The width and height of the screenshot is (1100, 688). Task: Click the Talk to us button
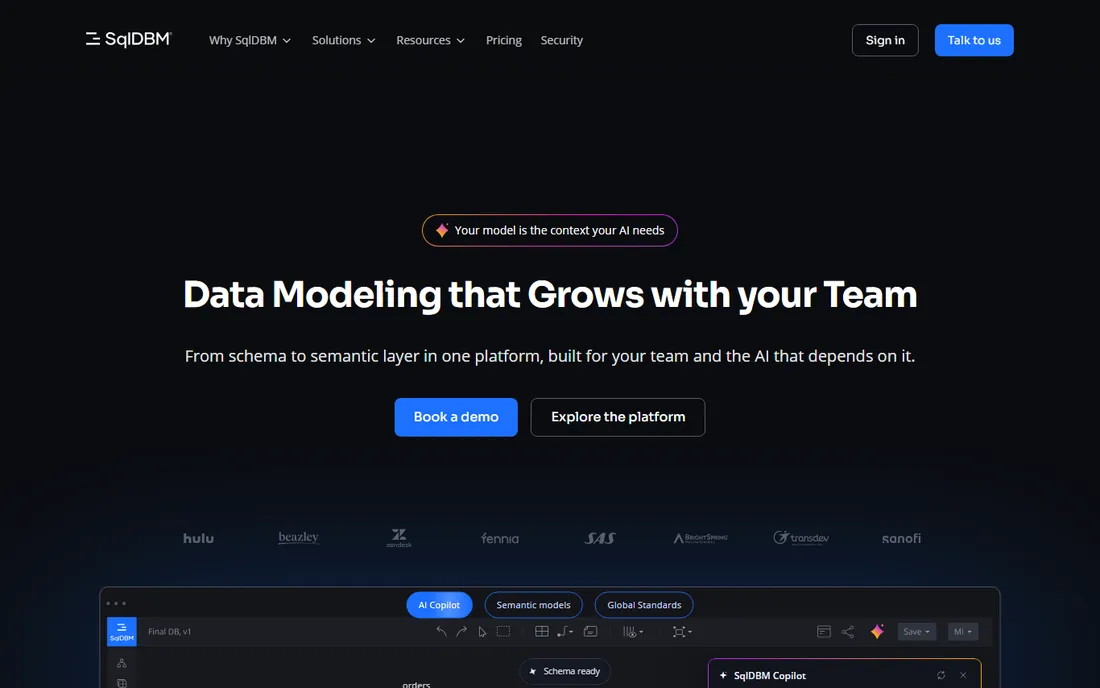click(x=974, y=40)
